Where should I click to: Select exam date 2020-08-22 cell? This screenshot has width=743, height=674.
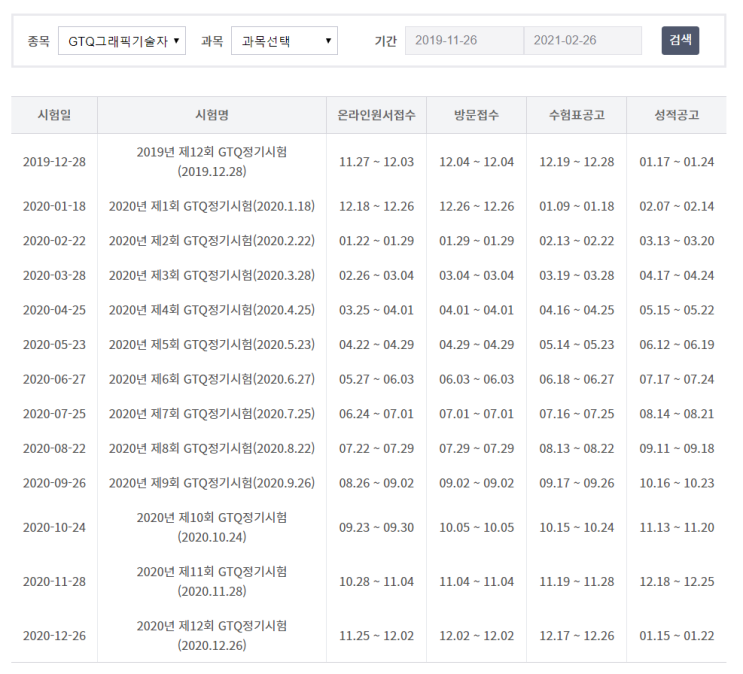point(54,449)
